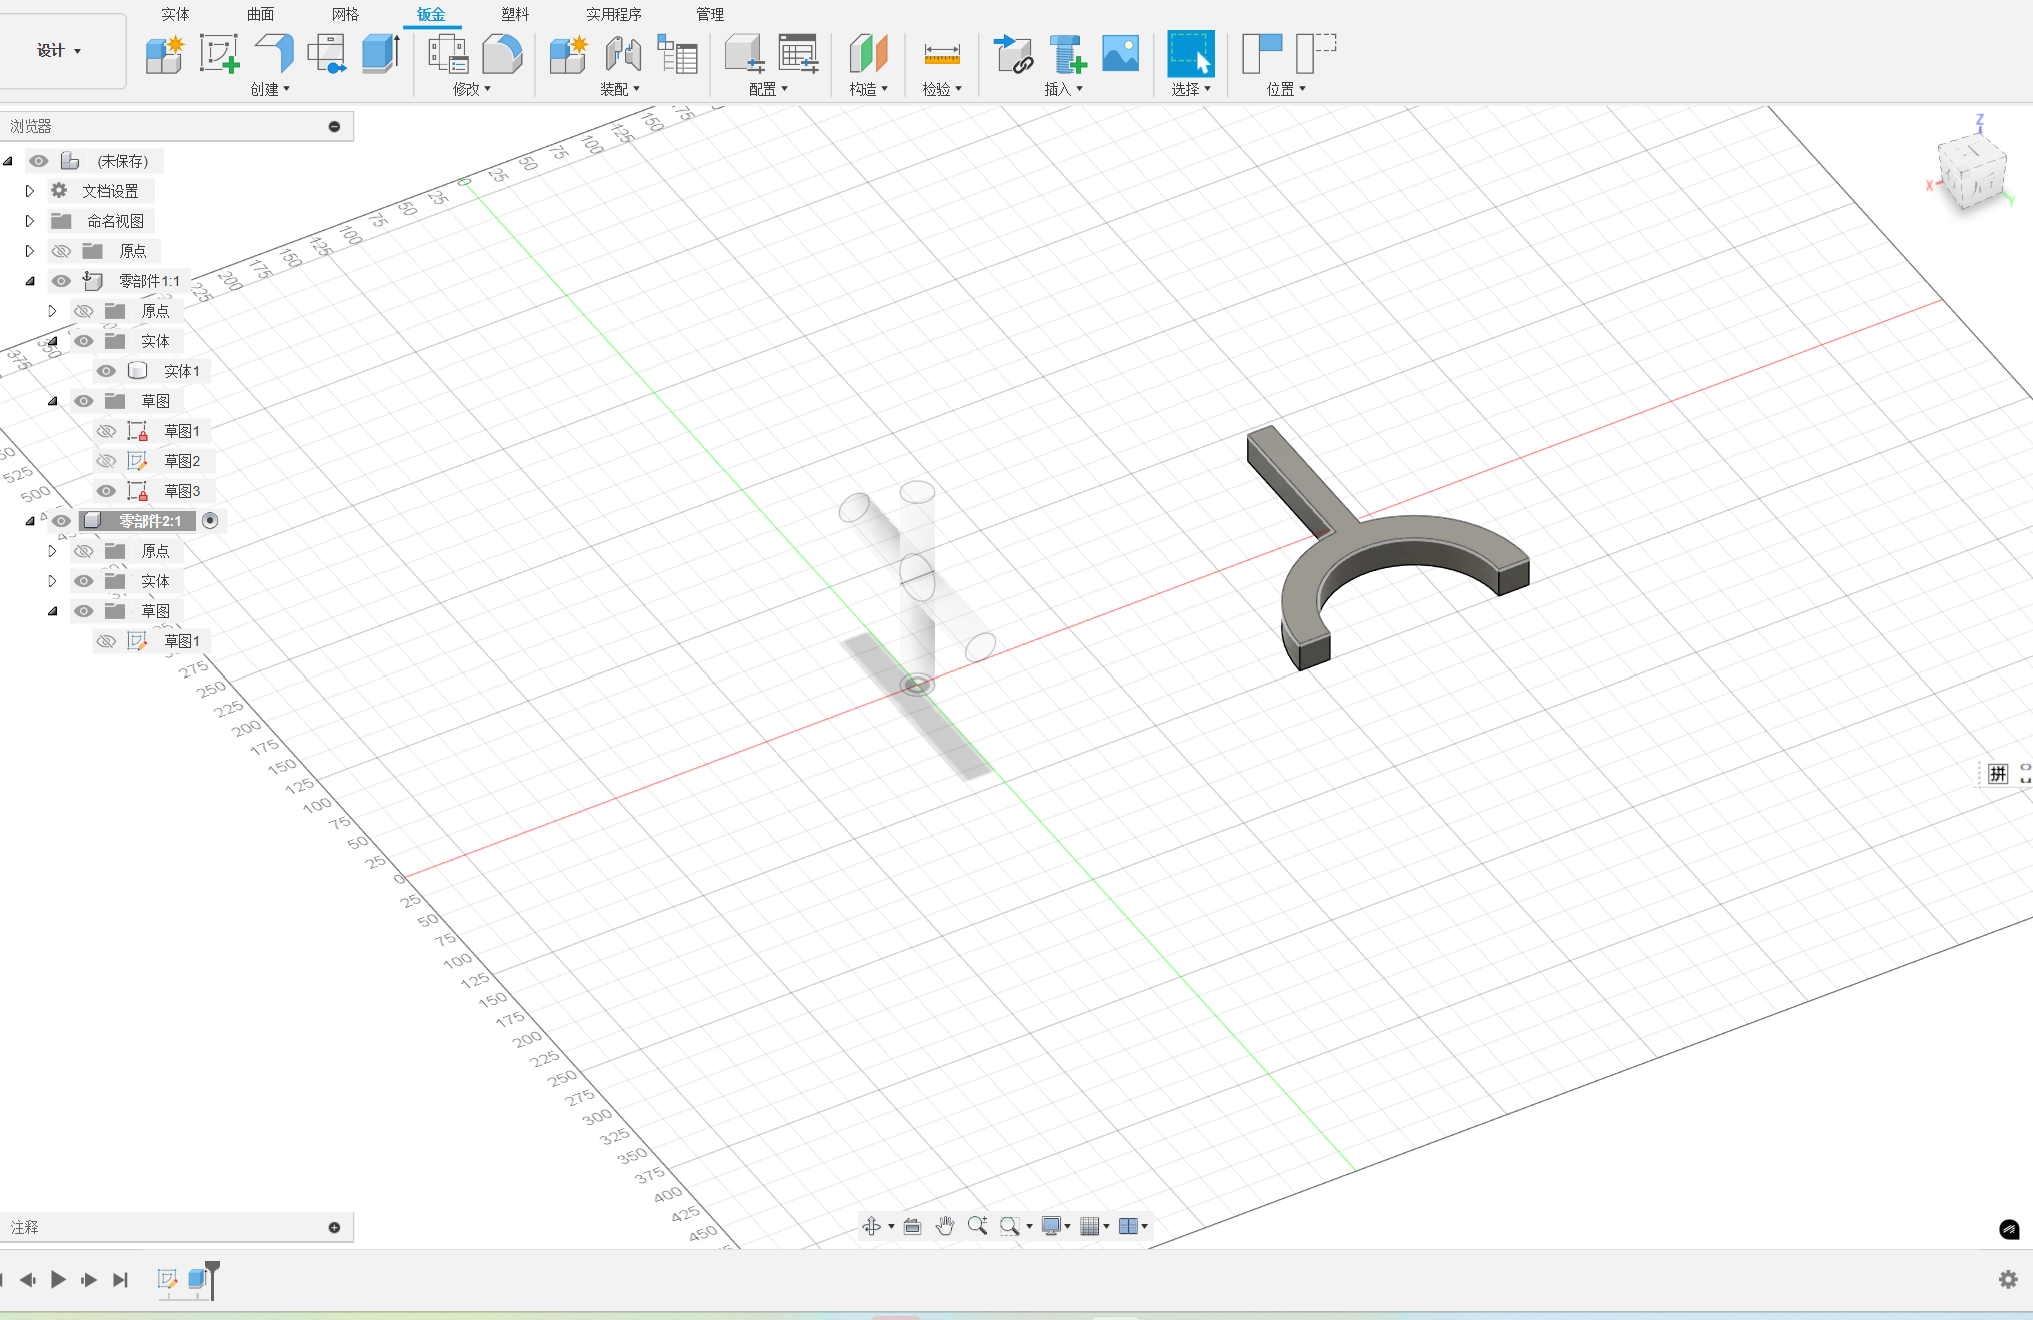
Task: Open the 装配 dropdown menu
Action: pos(620,89)
